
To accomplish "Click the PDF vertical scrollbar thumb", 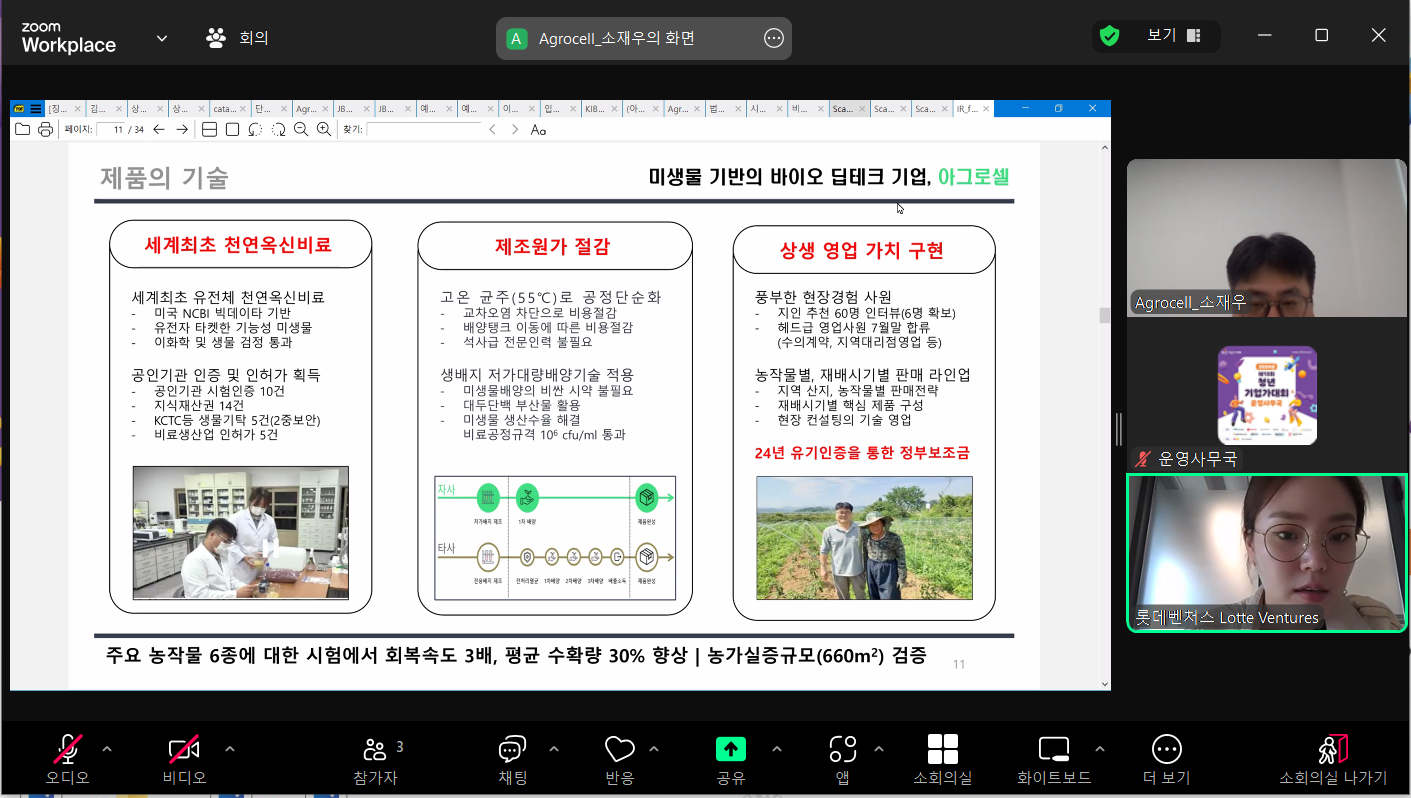I will (x=1105, y=315).
